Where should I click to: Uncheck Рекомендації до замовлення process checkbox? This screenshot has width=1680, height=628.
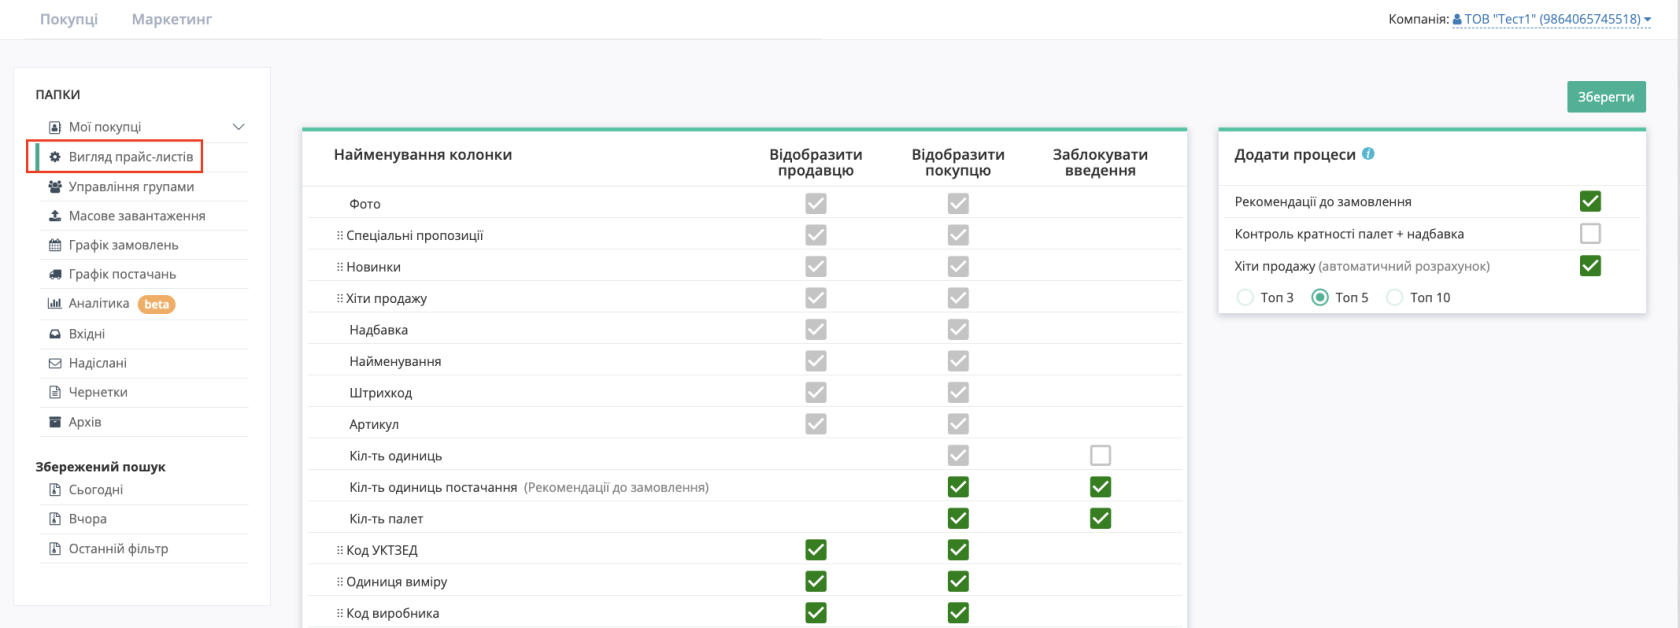coord(1590,201)
